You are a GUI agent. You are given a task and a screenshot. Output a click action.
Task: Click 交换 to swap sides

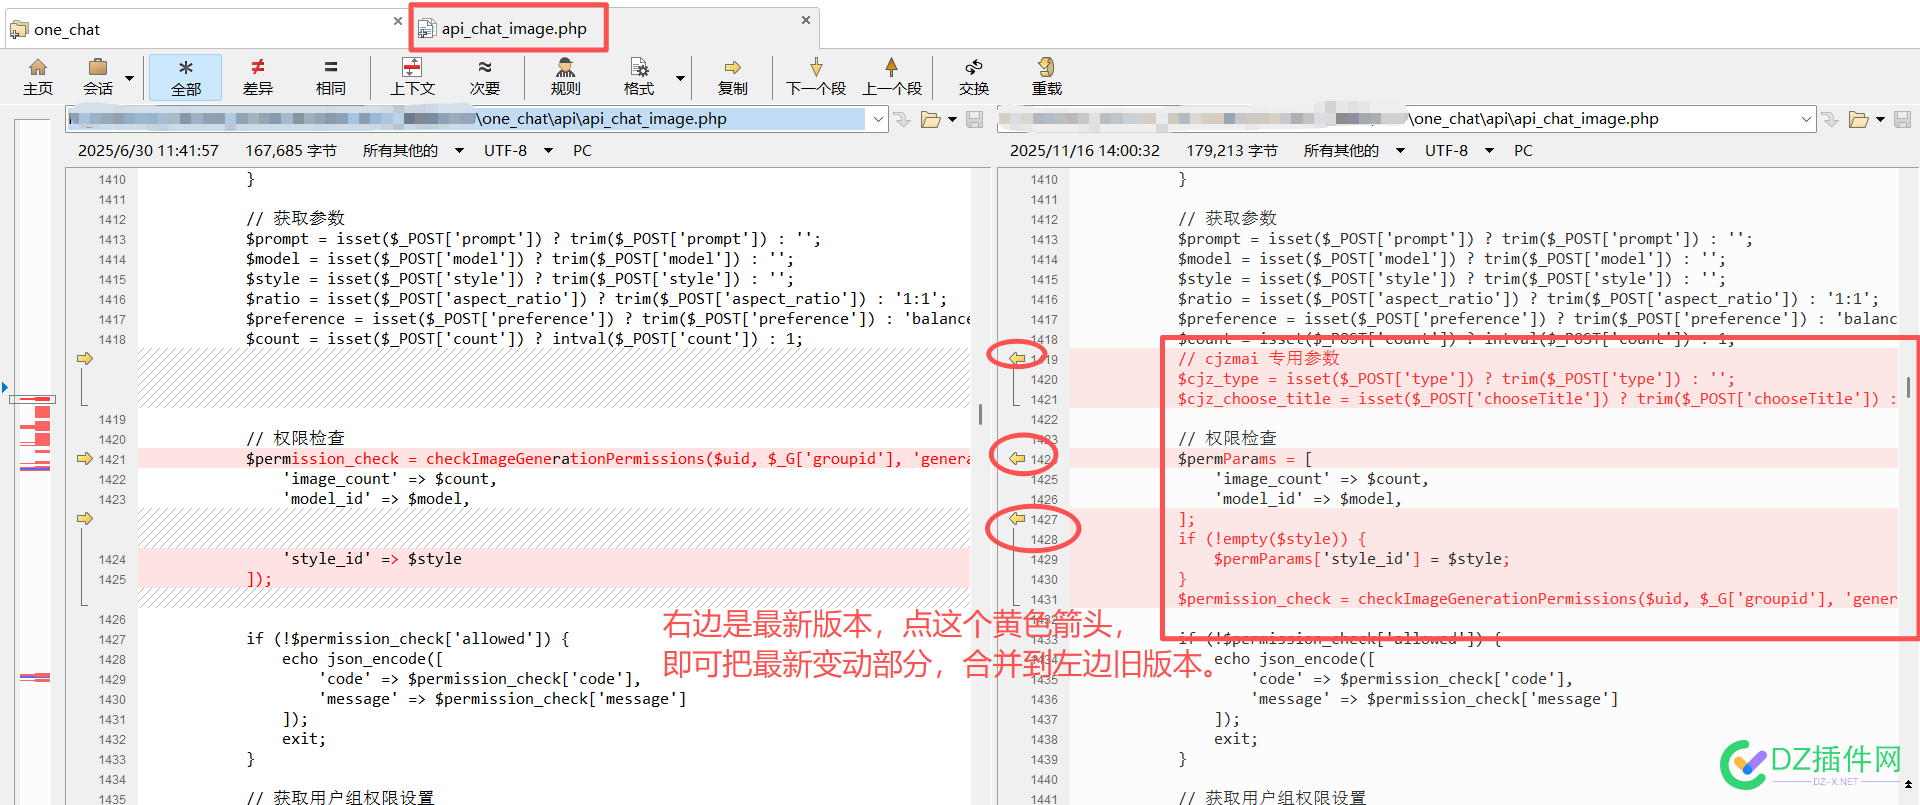[x=974, y=77]
